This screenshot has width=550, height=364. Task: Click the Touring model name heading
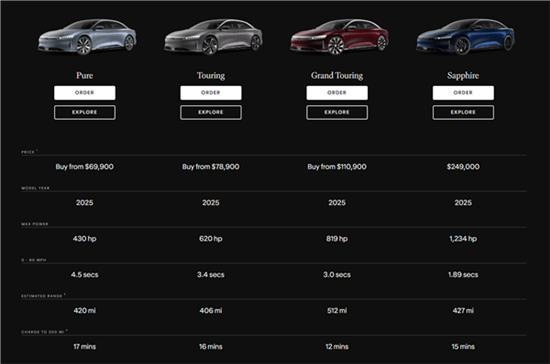[211, 75]
